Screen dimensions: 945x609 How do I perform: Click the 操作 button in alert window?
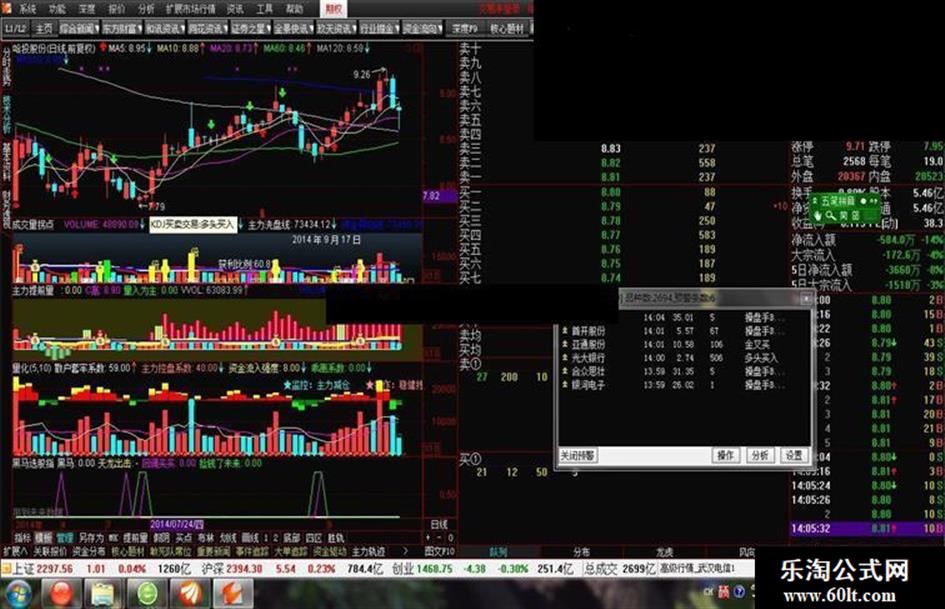pyautogui.click(x=726, y=455)
